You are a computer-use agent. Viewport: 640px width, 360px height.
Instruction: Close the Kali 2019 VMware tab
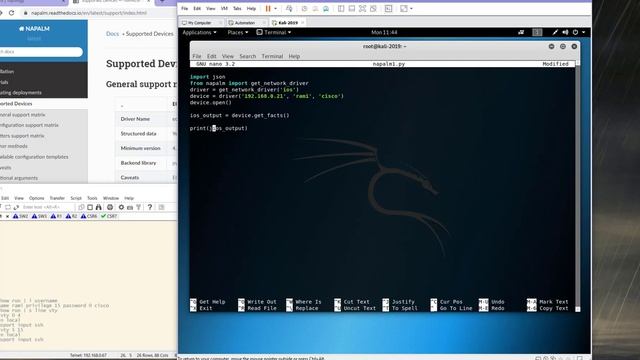point(302,23)
